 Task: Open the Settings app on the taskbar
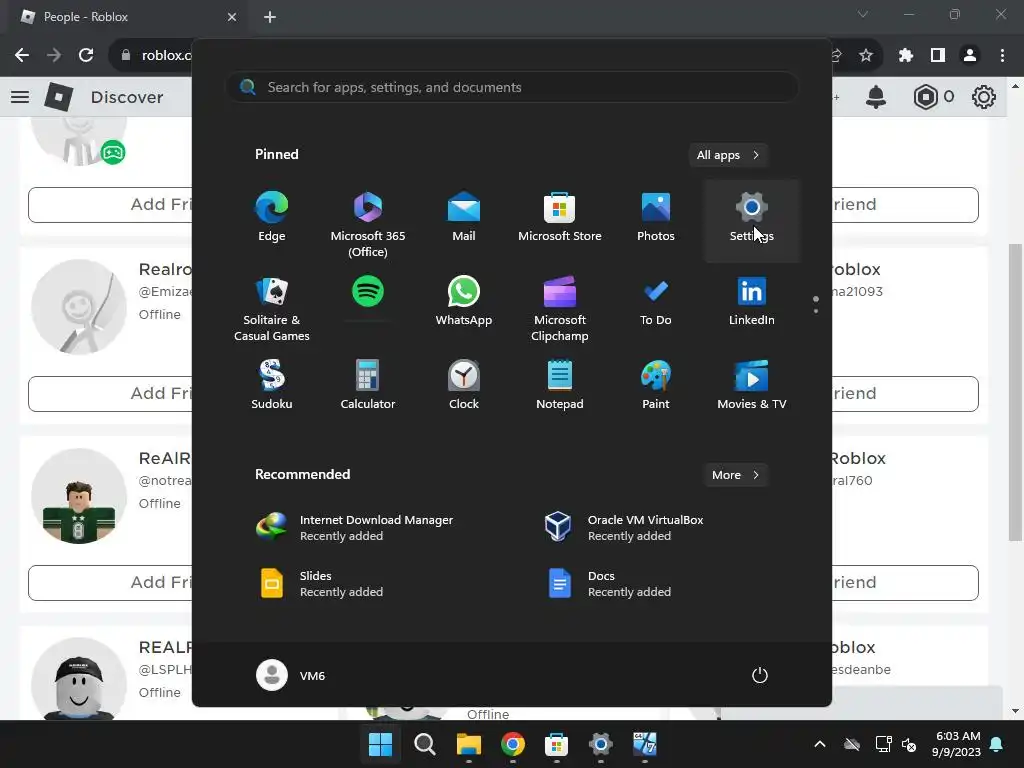coord(600,744)
